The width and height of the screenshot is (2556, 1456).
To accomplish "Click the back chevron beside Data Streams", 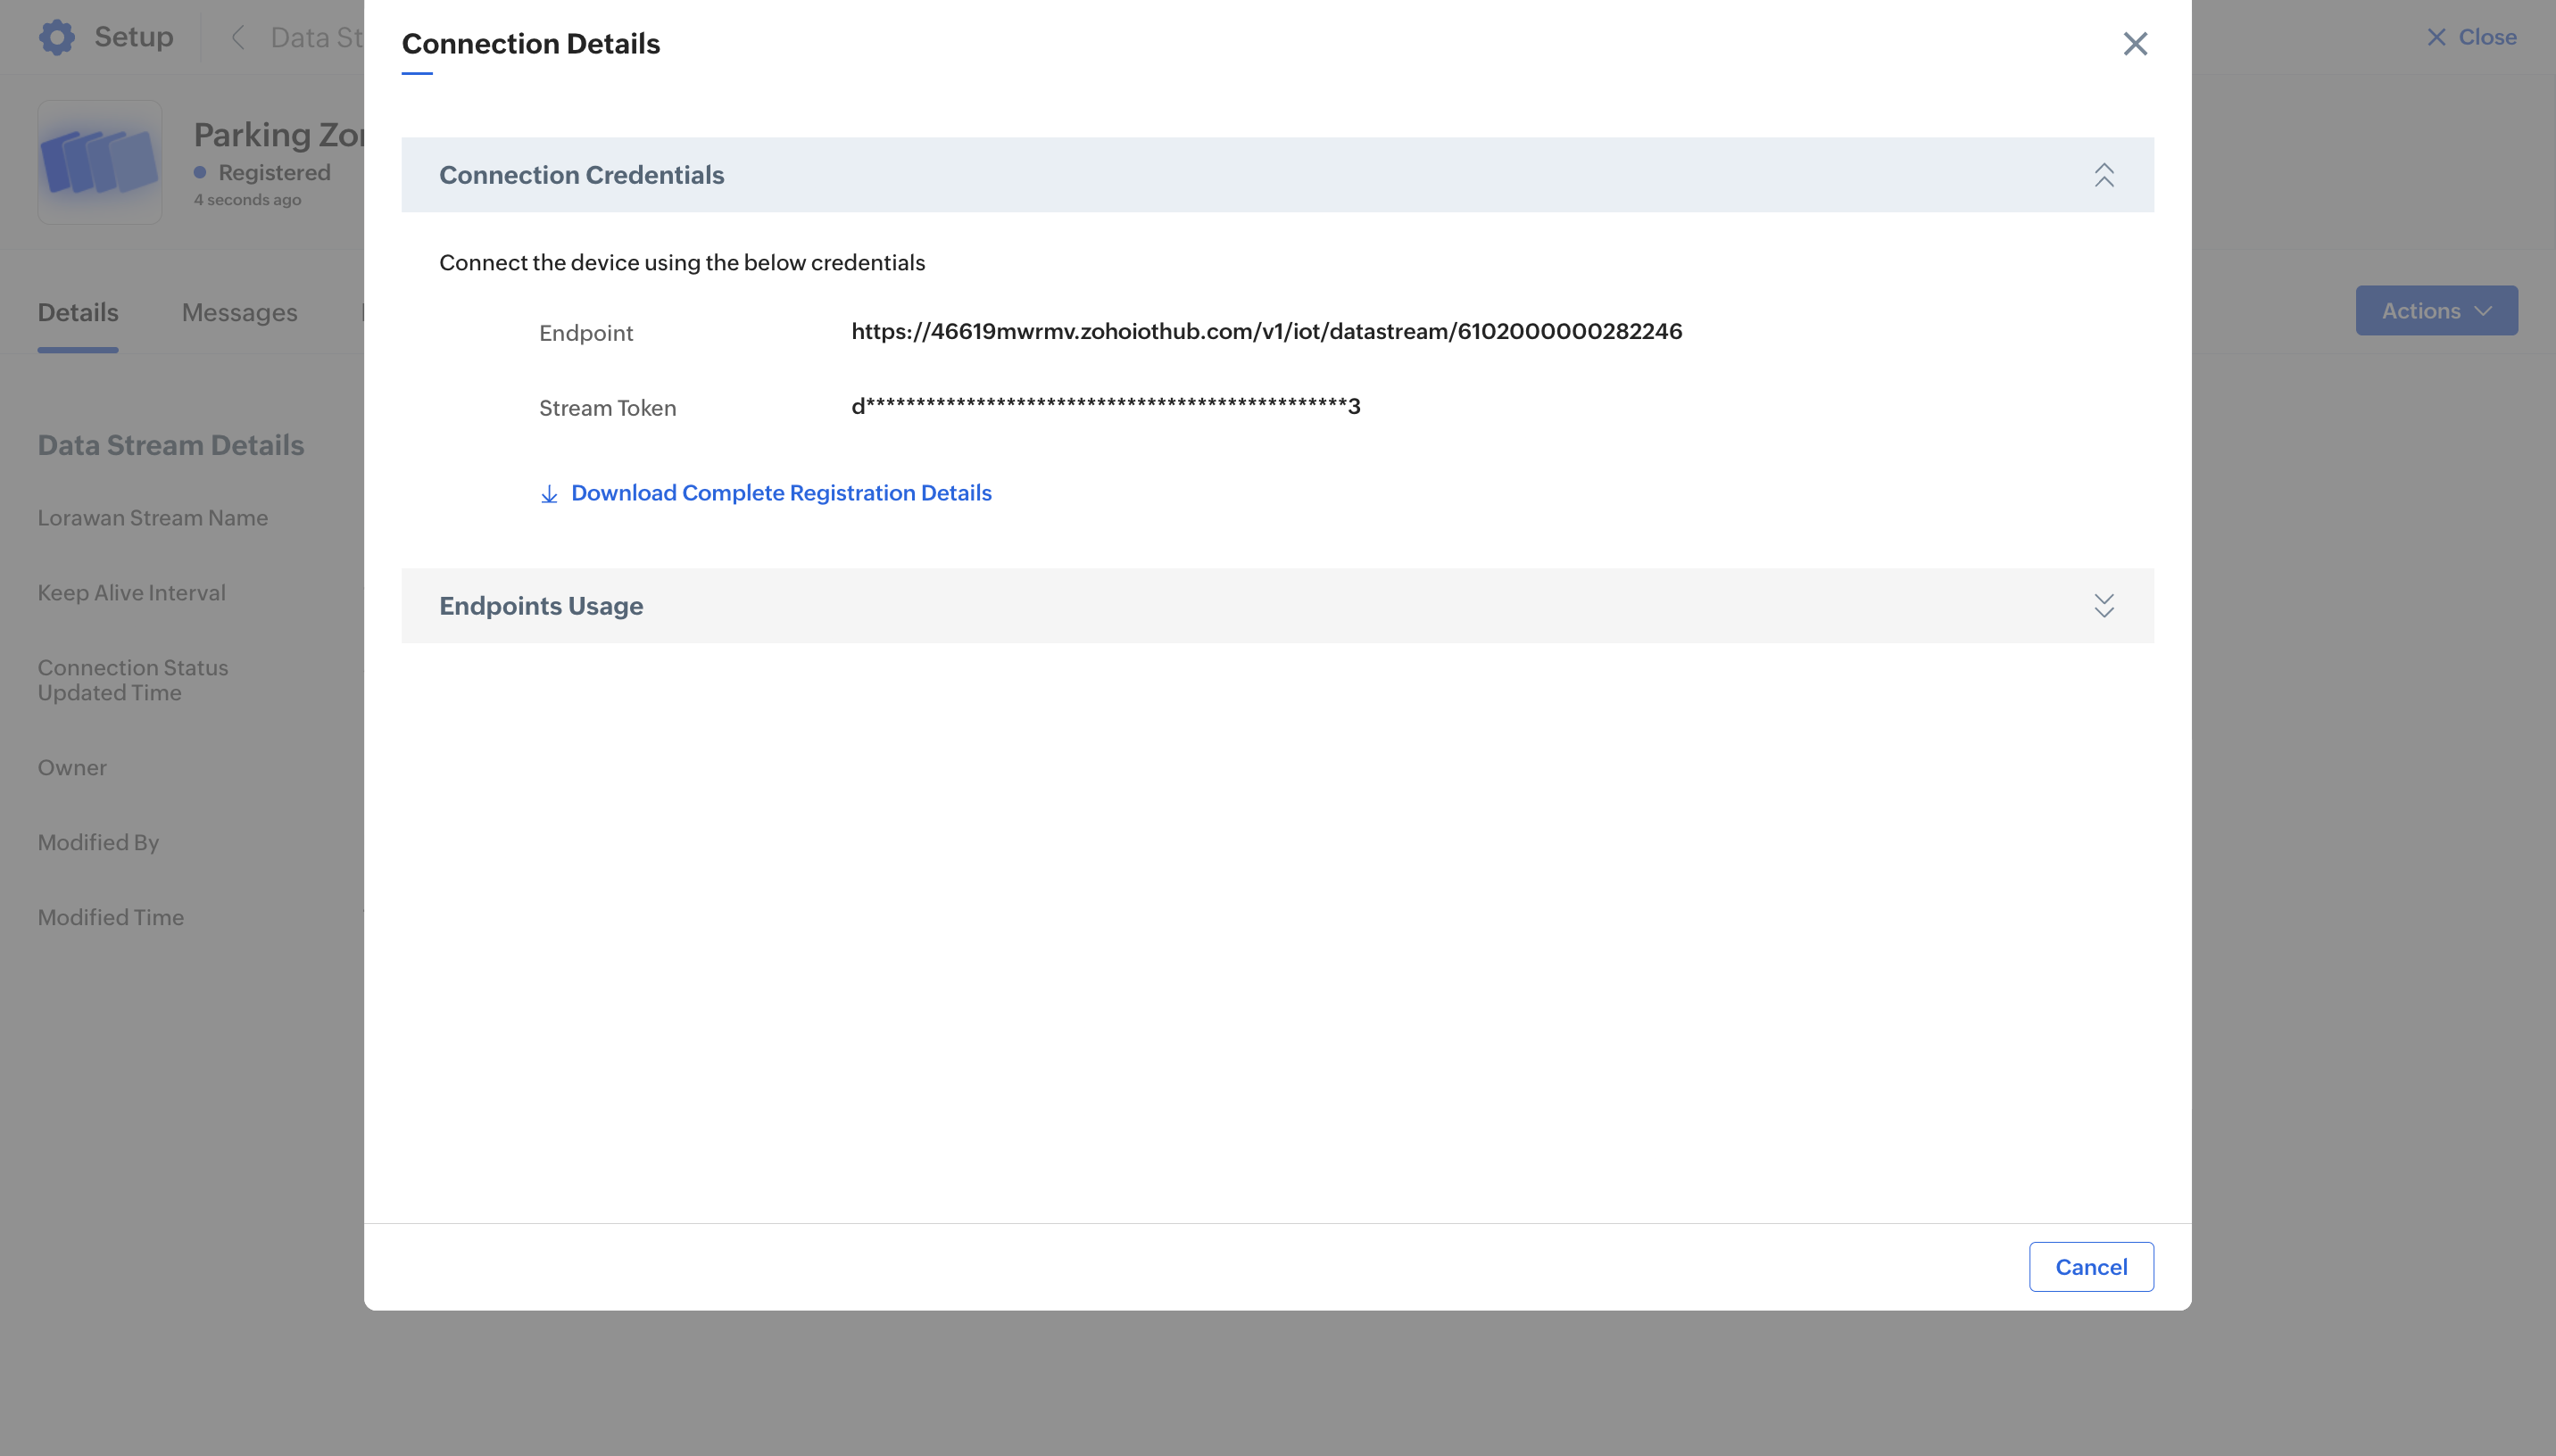I will (238, 38).
